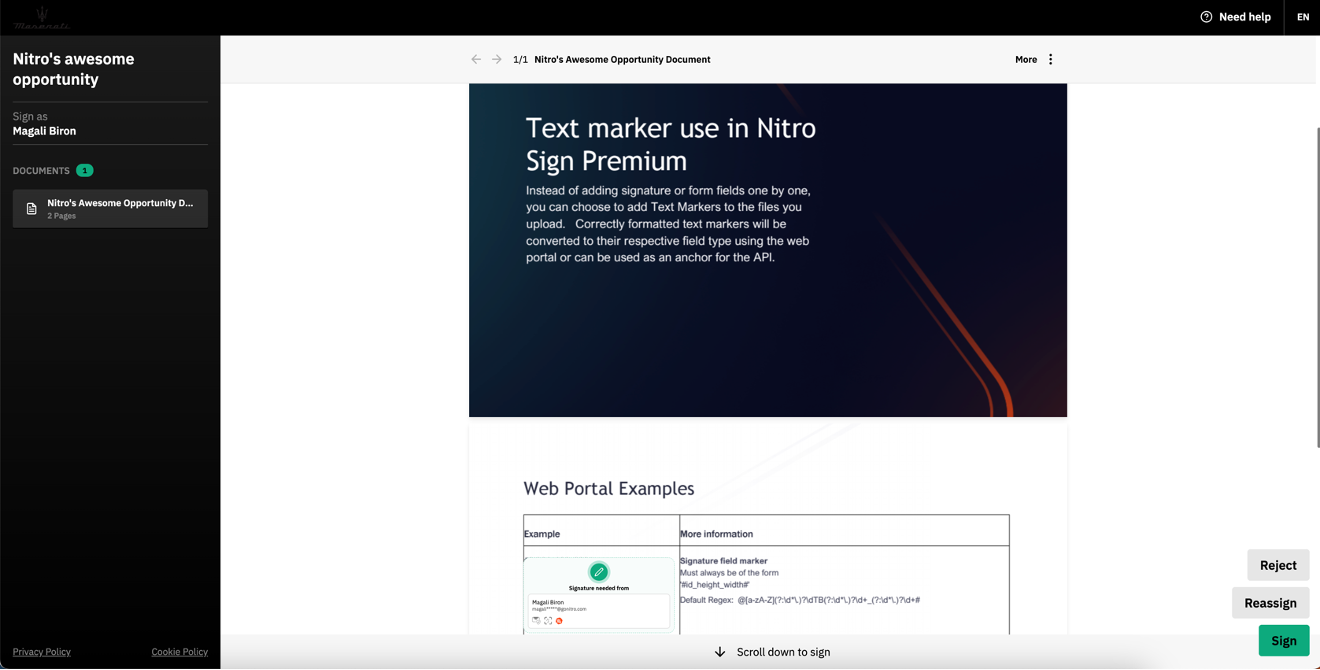Click the down arrow beside Scroll down to sign
Viewport: 1320px width, 670px height.
click(720, 652)
